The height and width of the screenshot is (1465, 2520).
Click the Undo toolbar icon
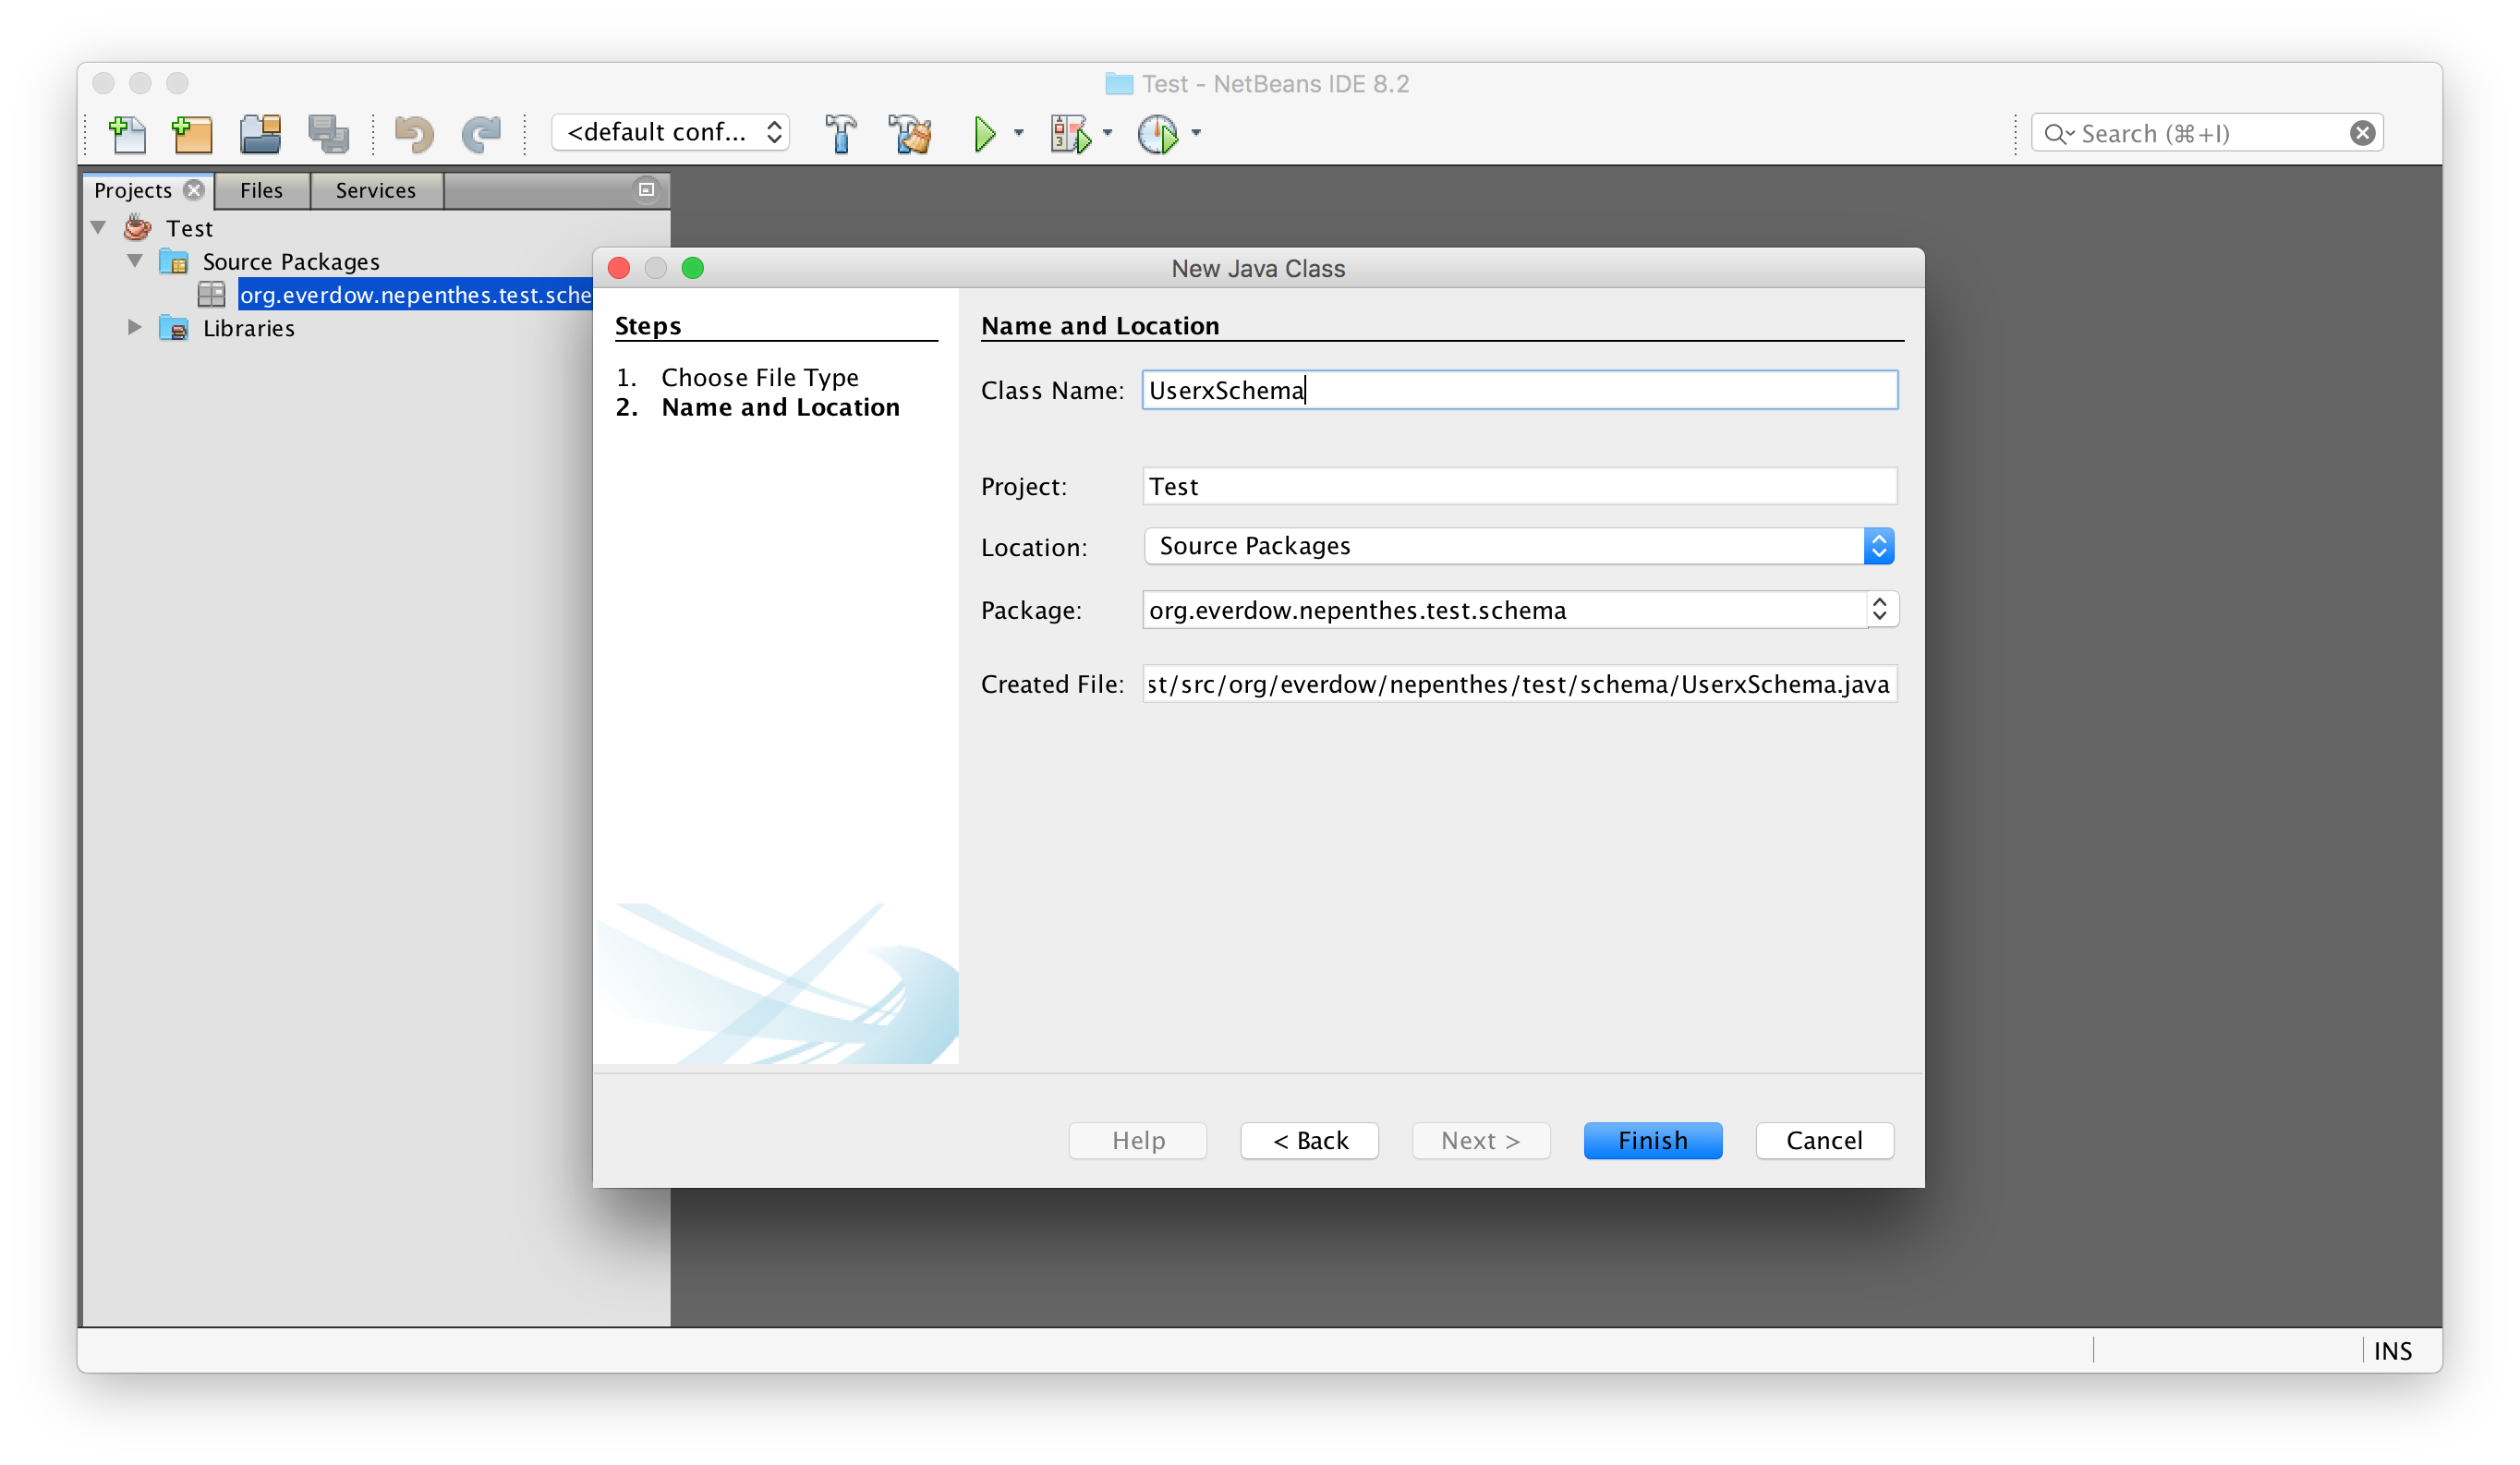tap(413, 133)
